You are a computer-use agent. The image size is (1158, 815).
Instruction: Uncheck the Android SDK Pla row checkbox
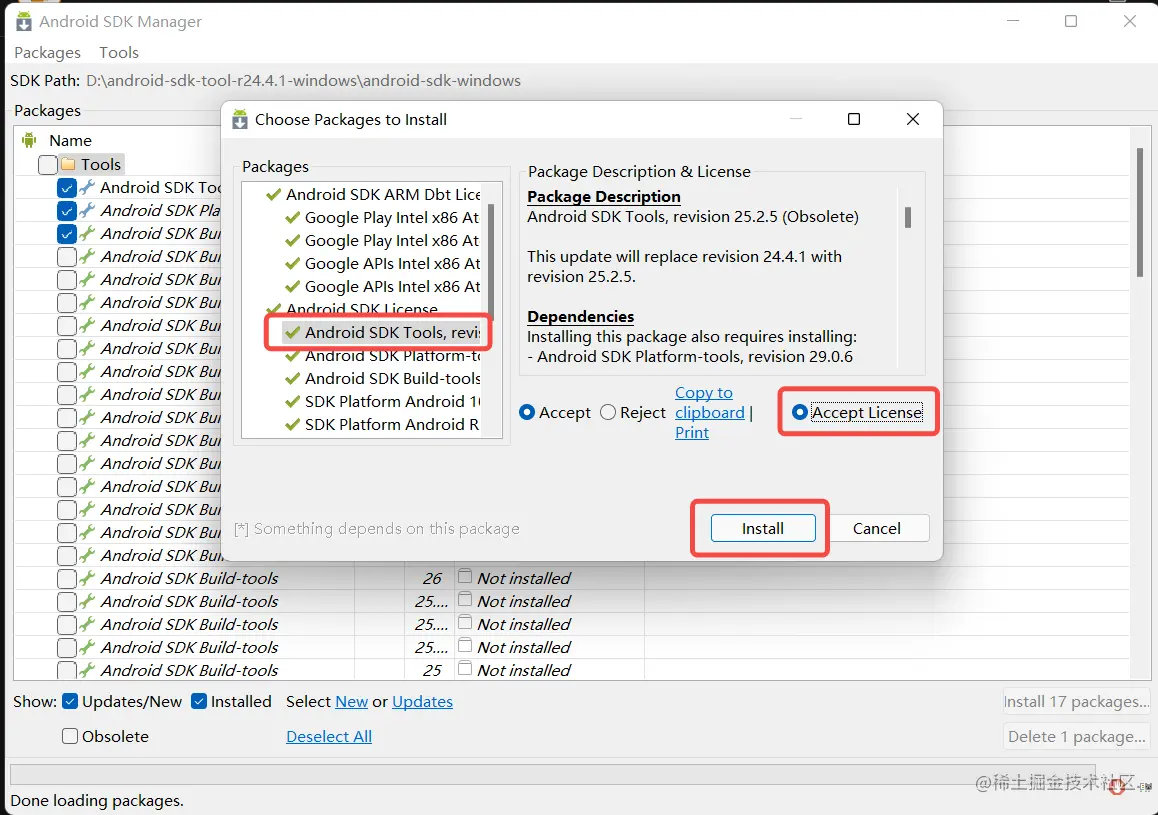[x=66, y=210]
